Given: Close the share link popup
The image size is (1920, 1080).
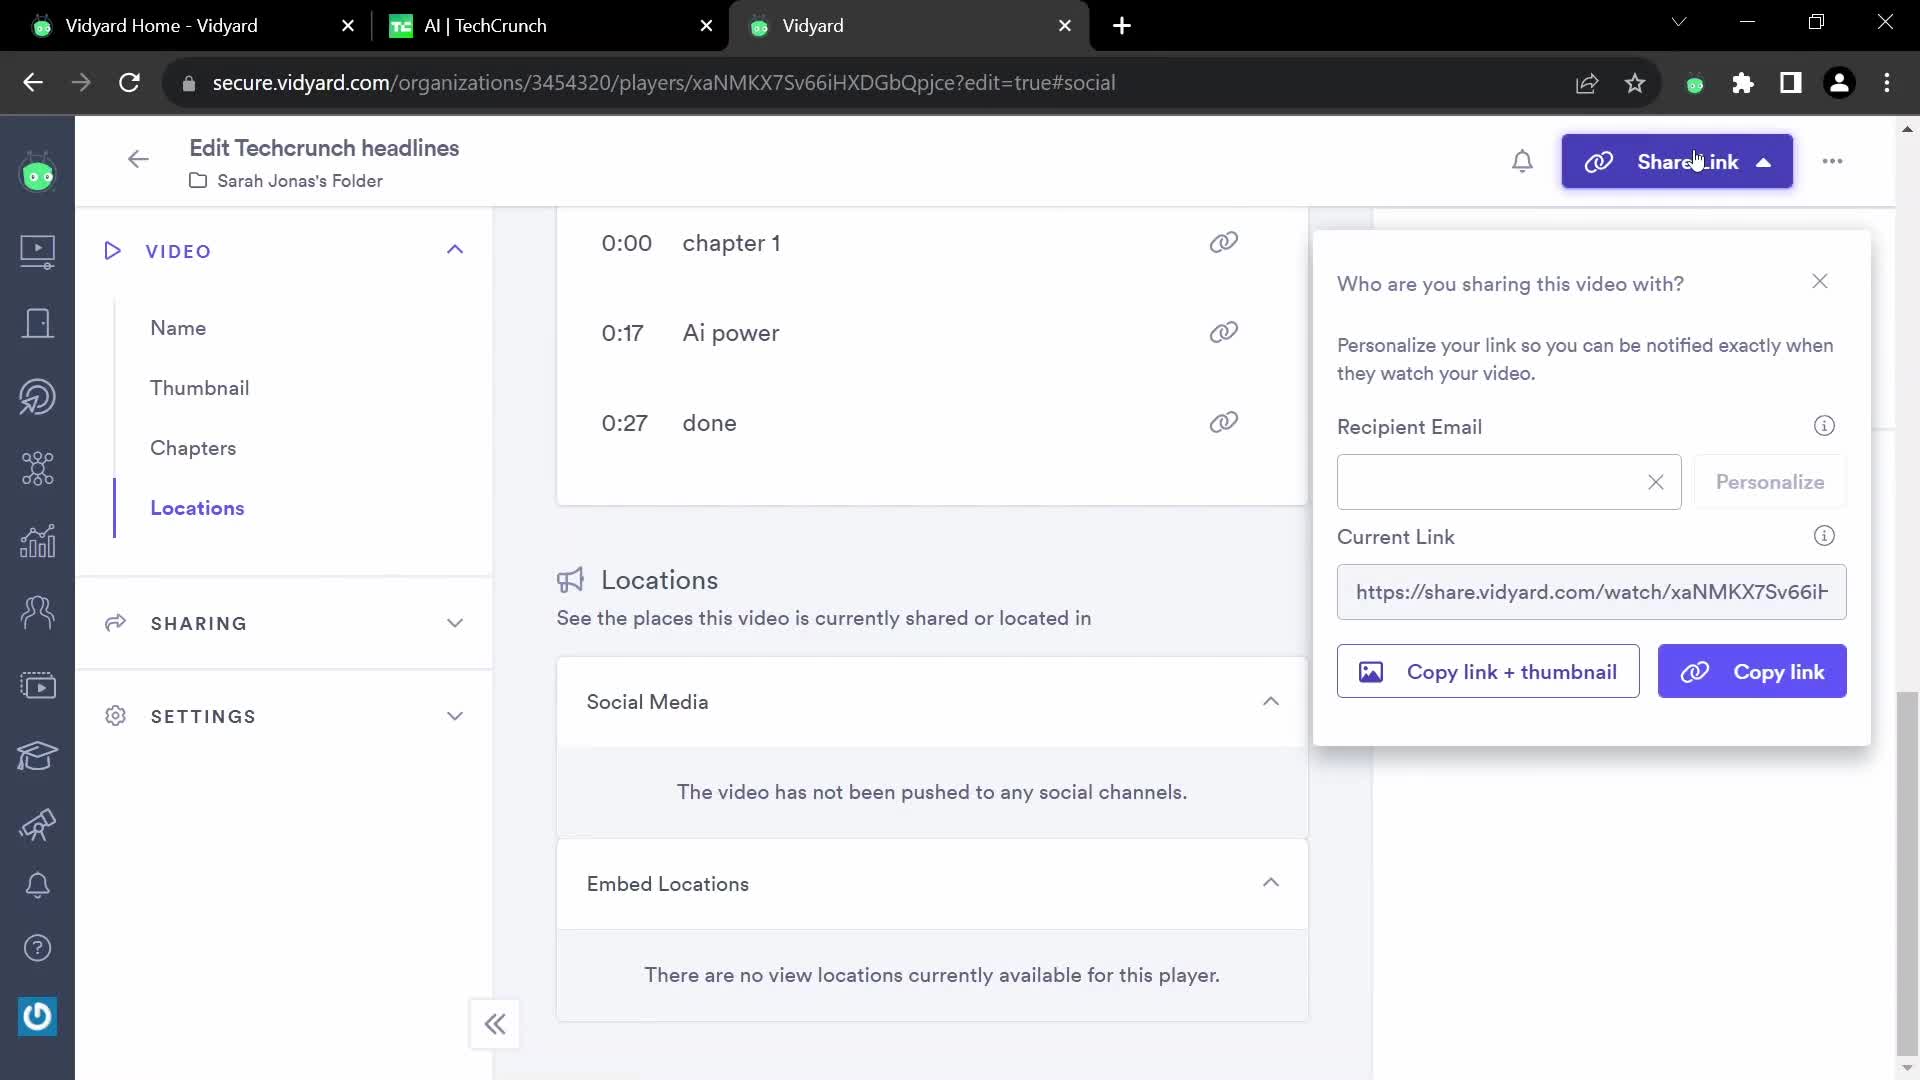Looking at the screenshot, I should 1820,282.
